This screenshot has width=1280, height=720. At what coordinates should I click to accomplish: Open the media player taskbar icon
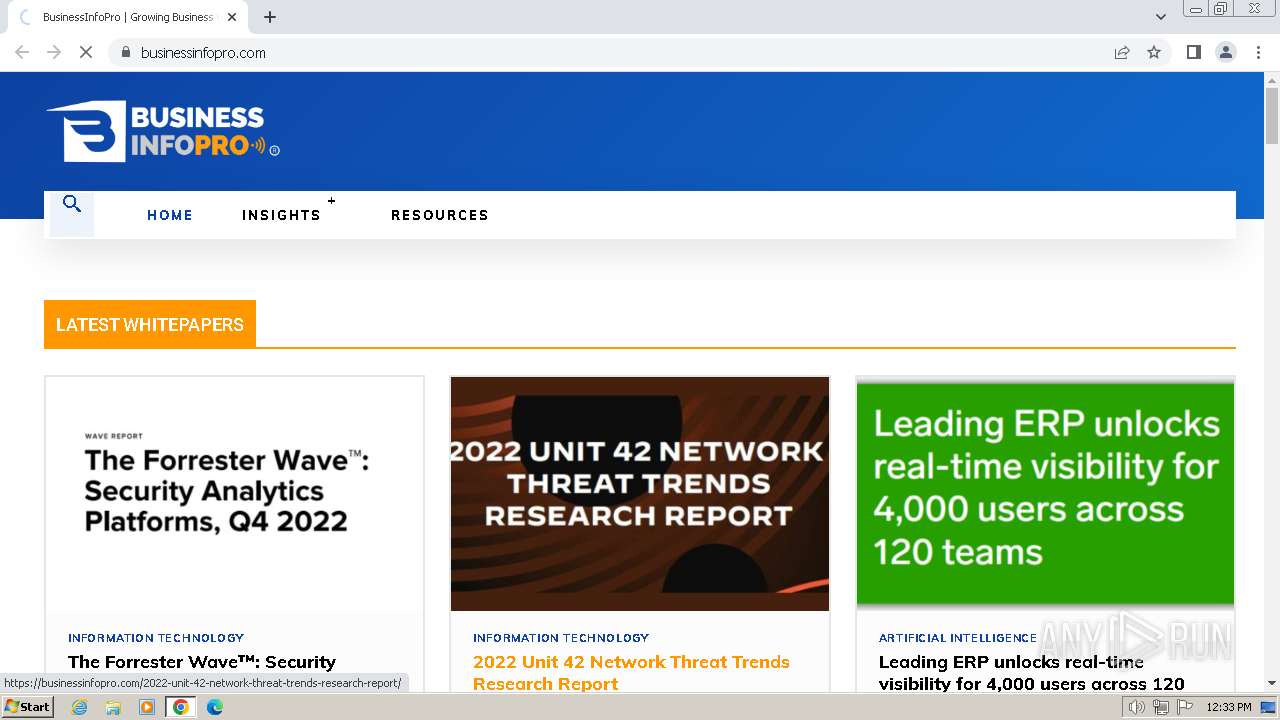click(x=147, y=707)
